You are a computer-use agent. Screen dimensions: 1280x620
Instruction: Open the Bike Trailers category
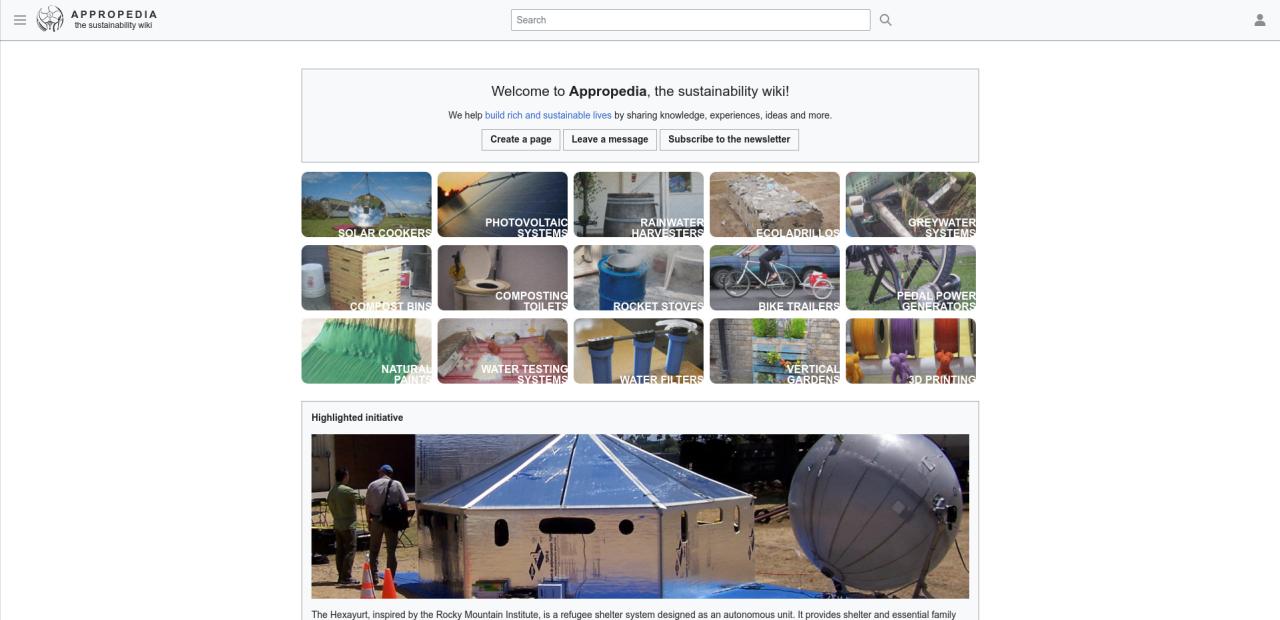tap(774, 277)
